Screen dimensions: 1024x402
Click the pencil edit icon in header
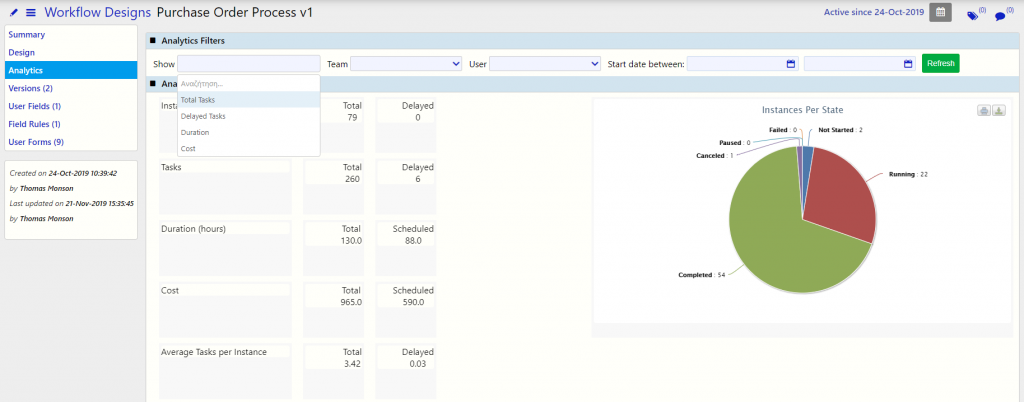click(x=14, y=12)
